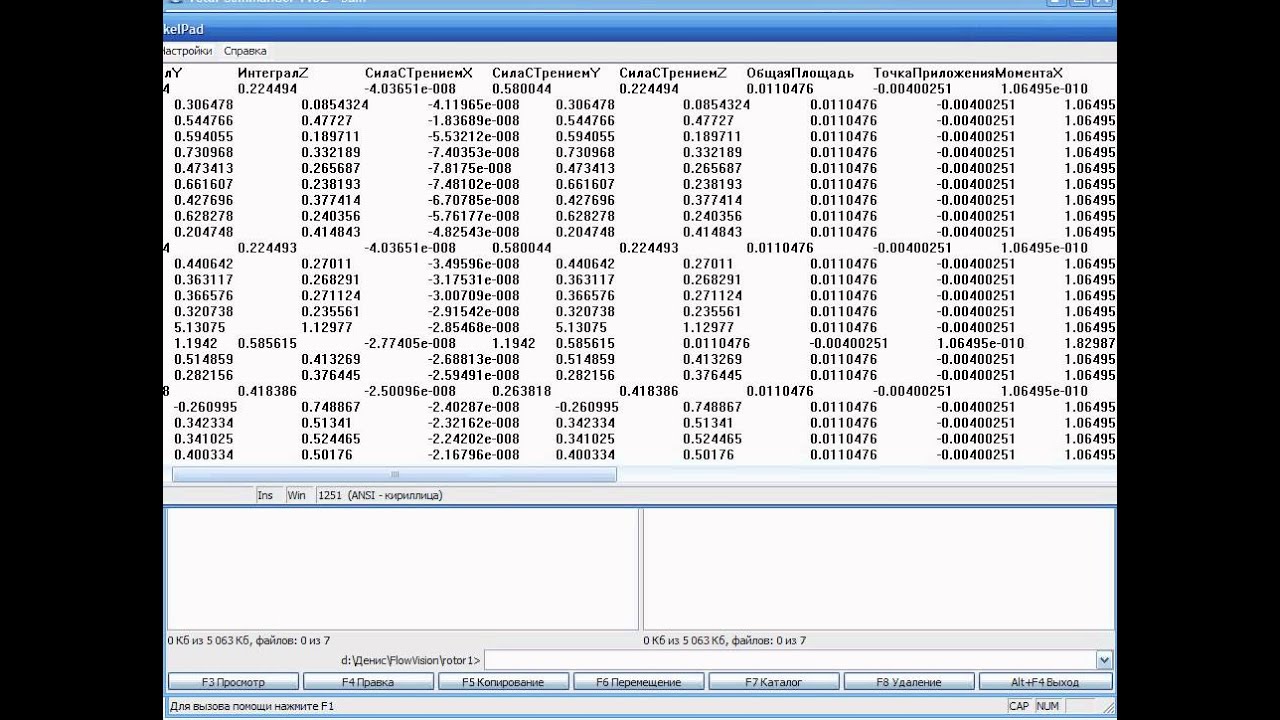The image size is (1280, 720).
Task: Click the value -5.53212e-008
Action: pos(474,137)
